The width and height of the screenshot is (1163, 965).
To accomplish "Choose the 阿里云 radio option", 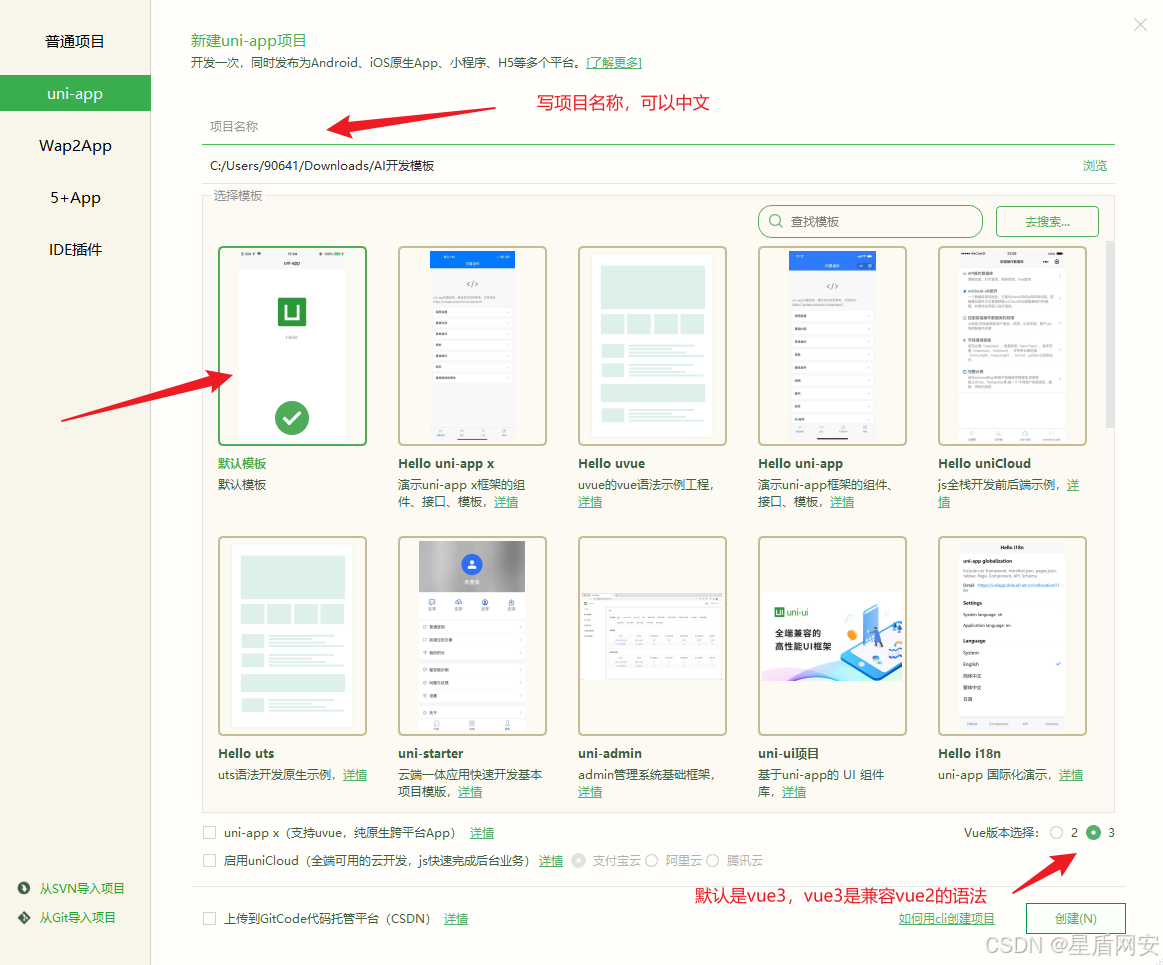I will [x=651, y=860].
